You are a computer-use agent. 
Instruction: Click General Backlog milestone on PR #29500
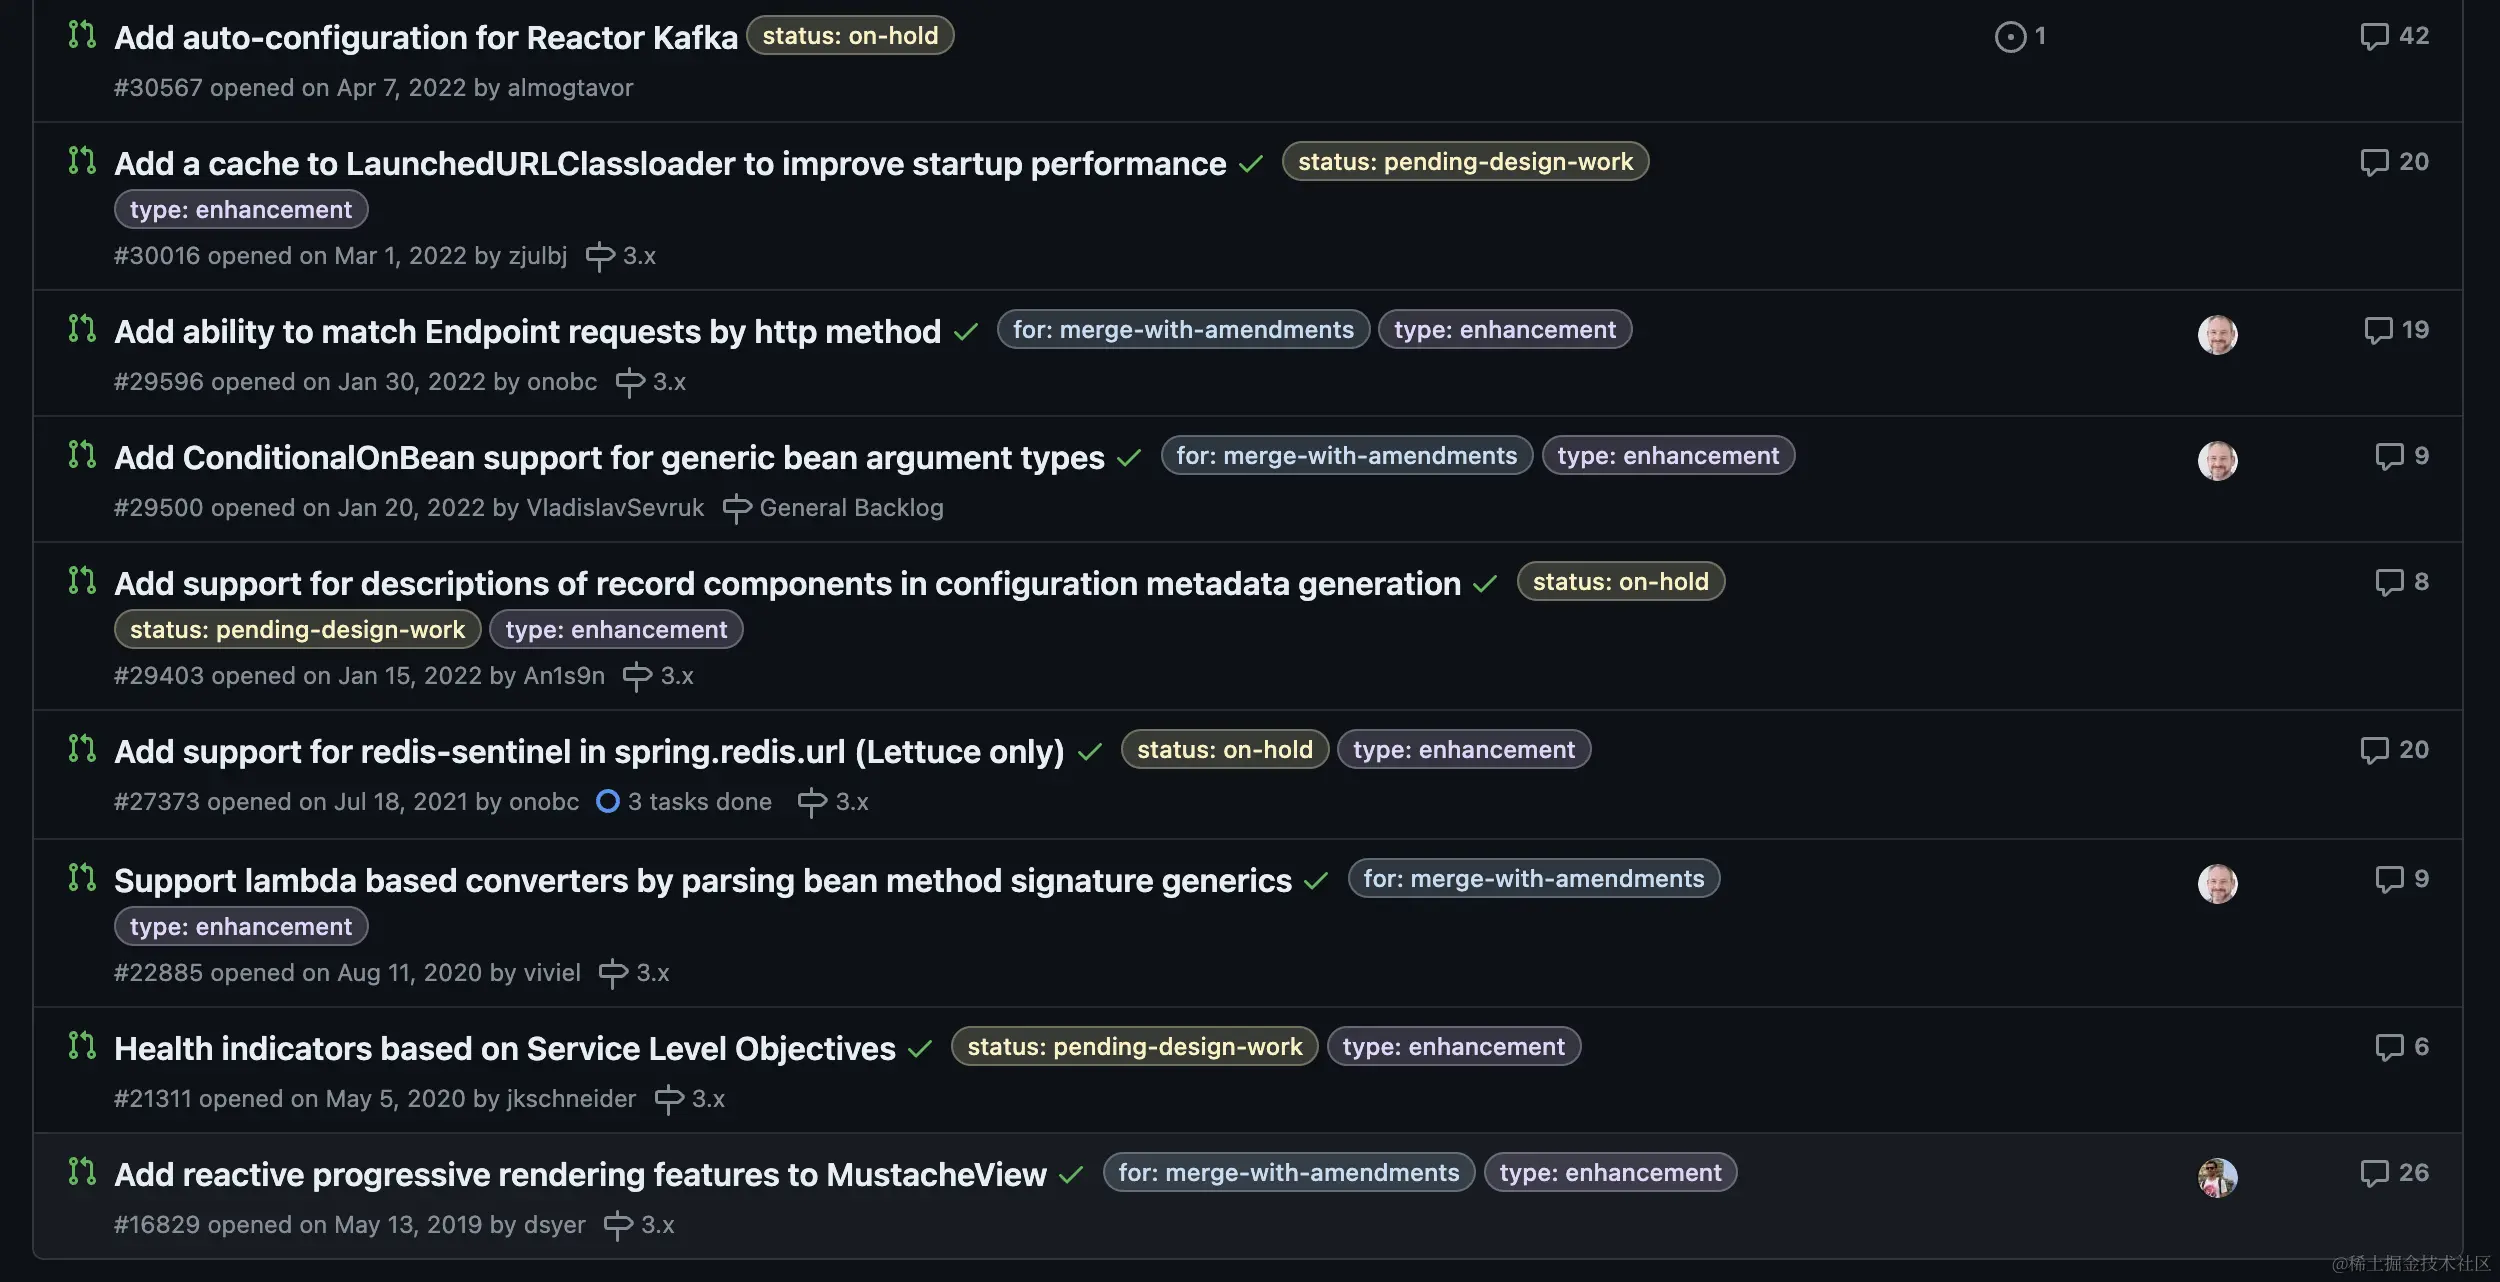[851, 508]
